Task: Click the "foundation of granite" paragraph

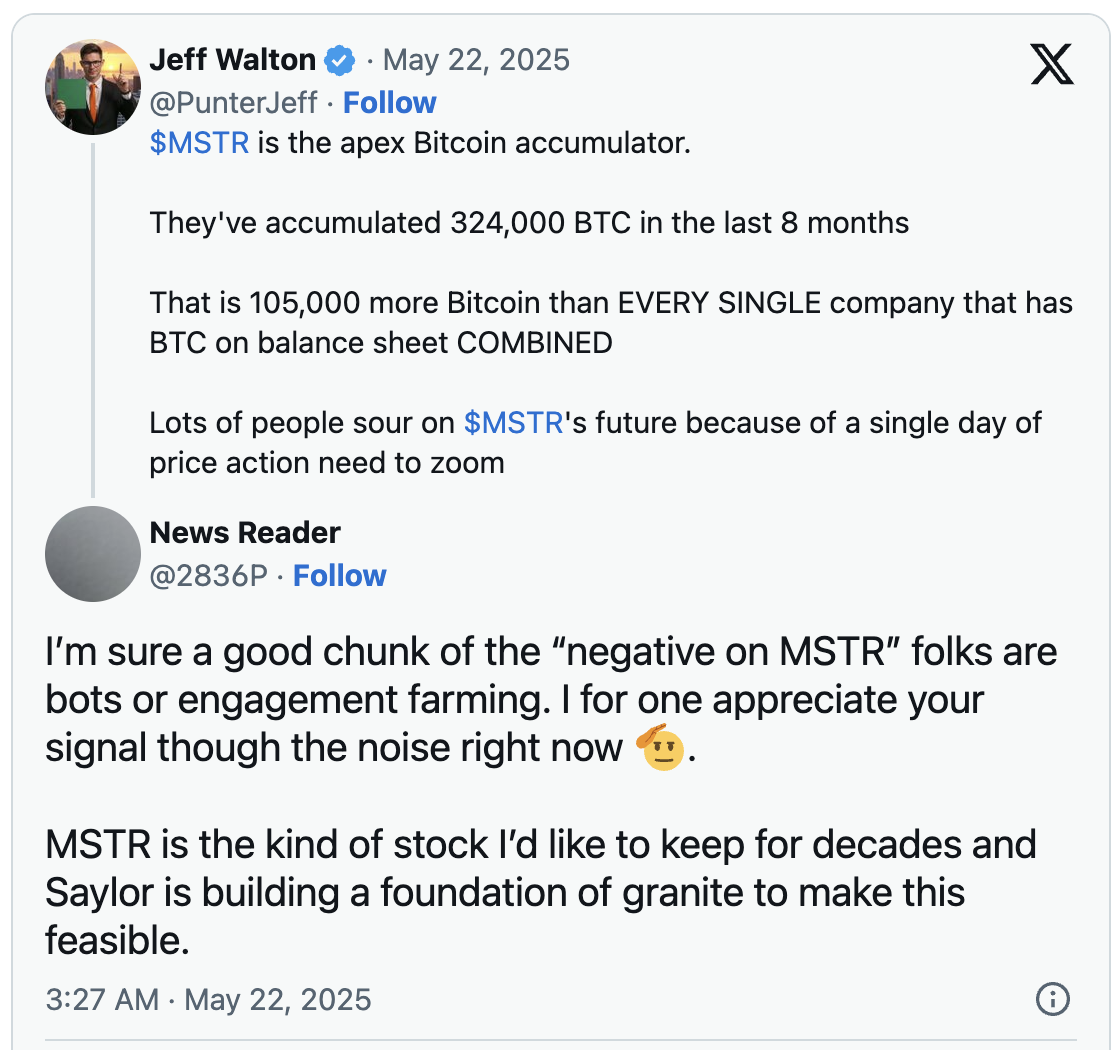Action: click(540, 891)
